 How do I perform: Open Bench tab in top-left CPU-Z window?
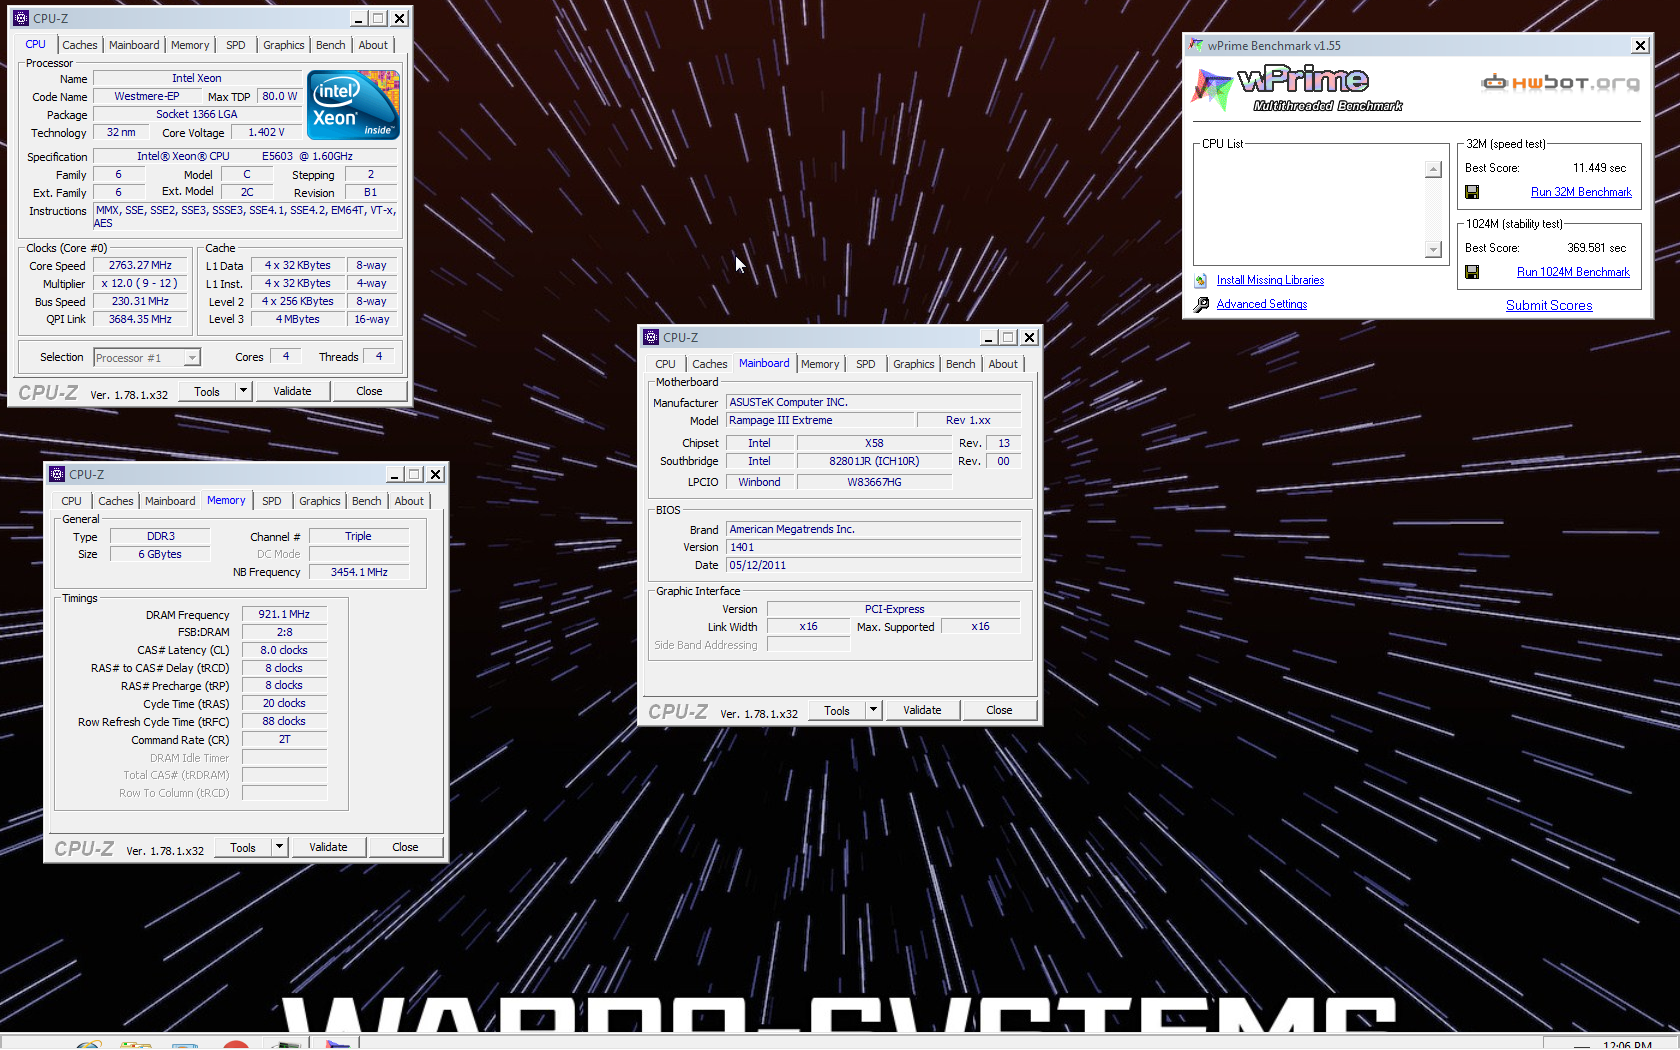[x=331, y=45]
